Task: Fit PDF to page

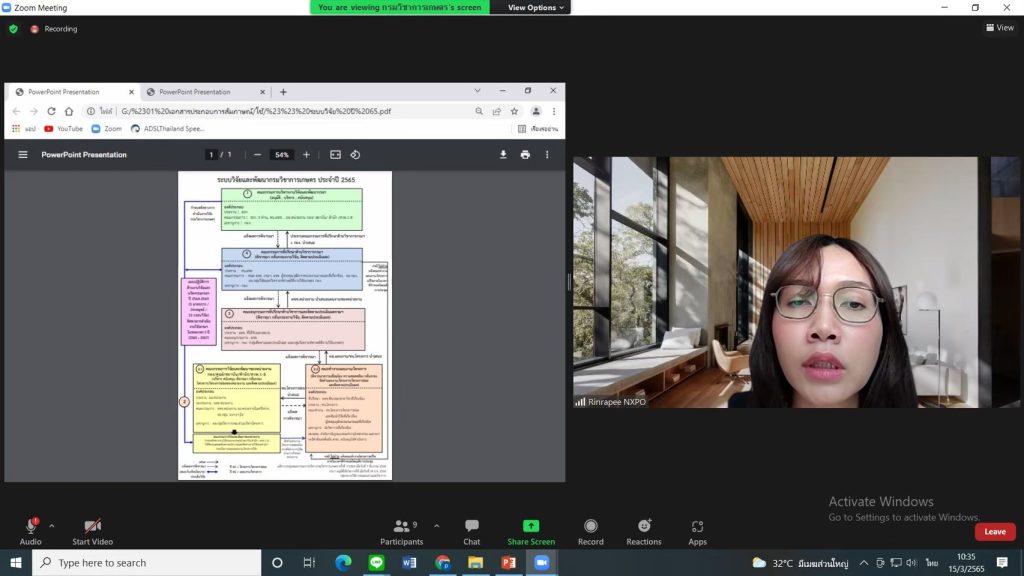Action: pos(335,155)
